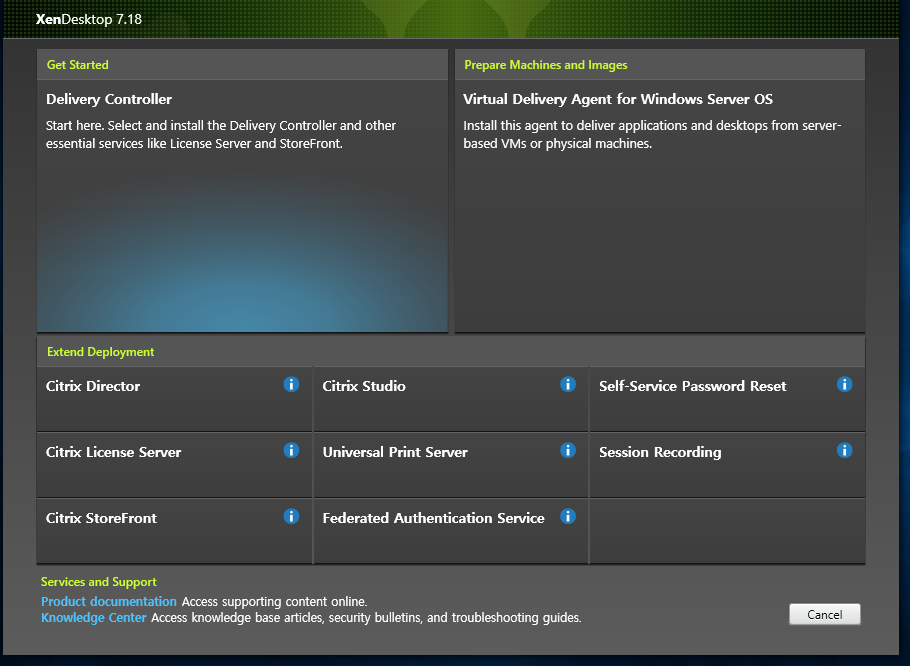Pick the Universal Print Server tile
The image size is (910, 666).
click(x=451, y=465)
